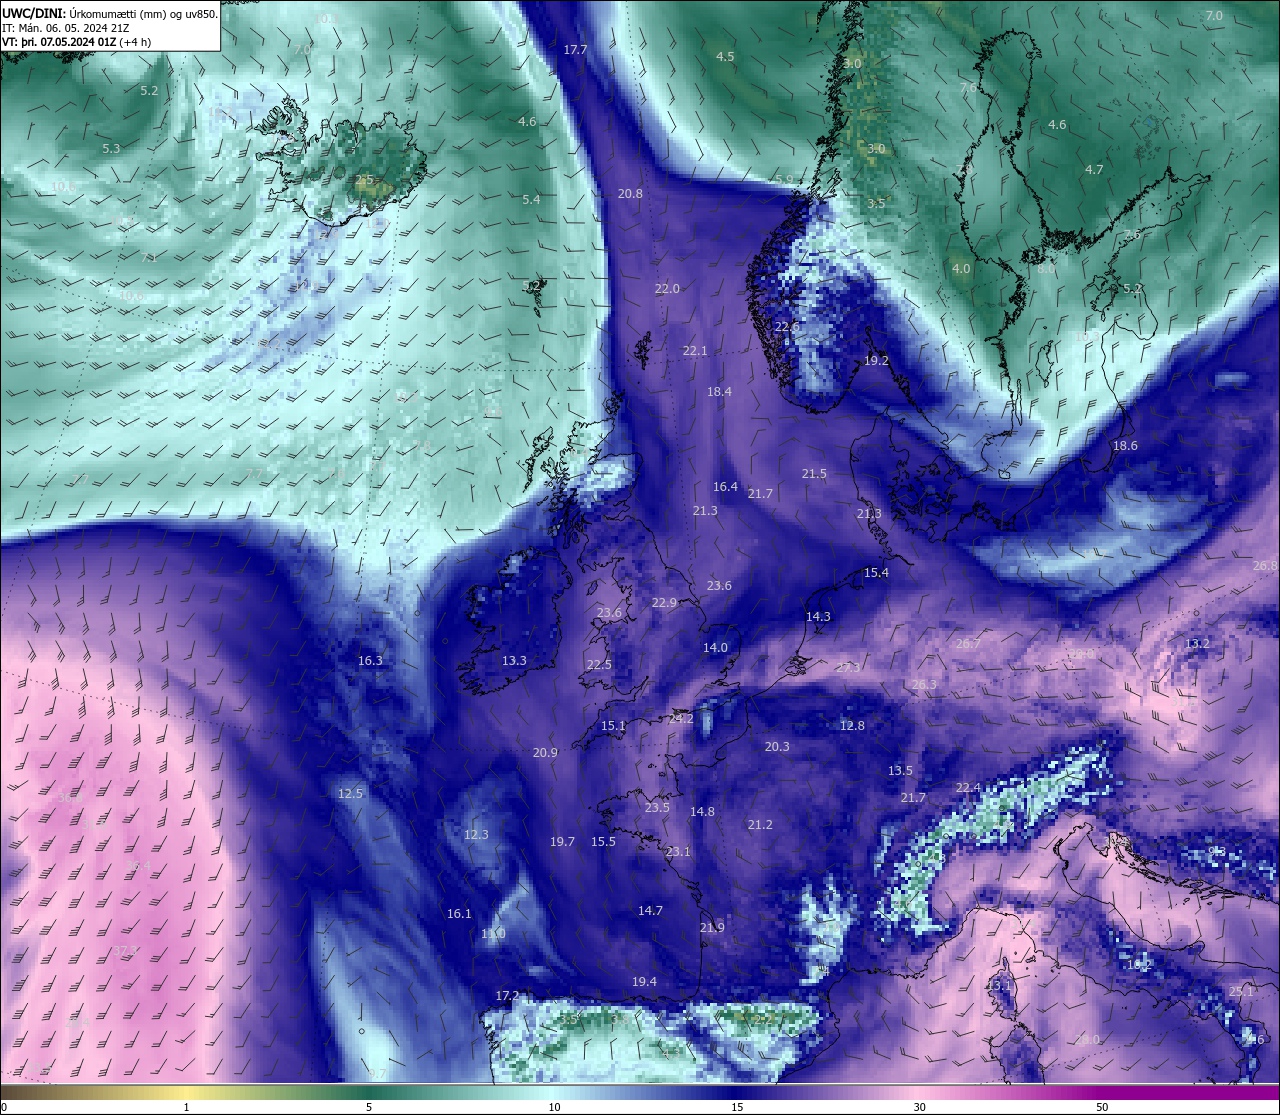Click the map value '18.6'

point(1125,445)
